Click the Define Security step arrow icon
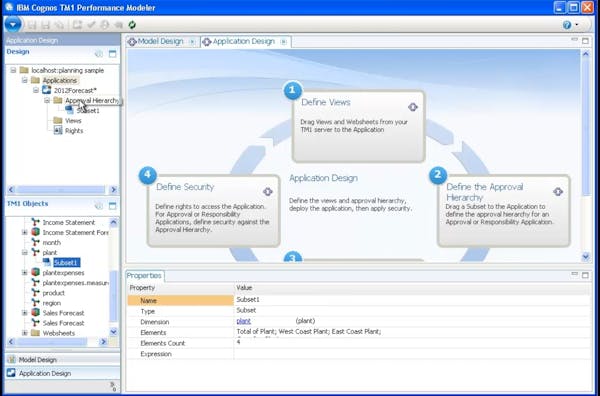This screenshot has height=396, width=600. [x=267, y=191]
